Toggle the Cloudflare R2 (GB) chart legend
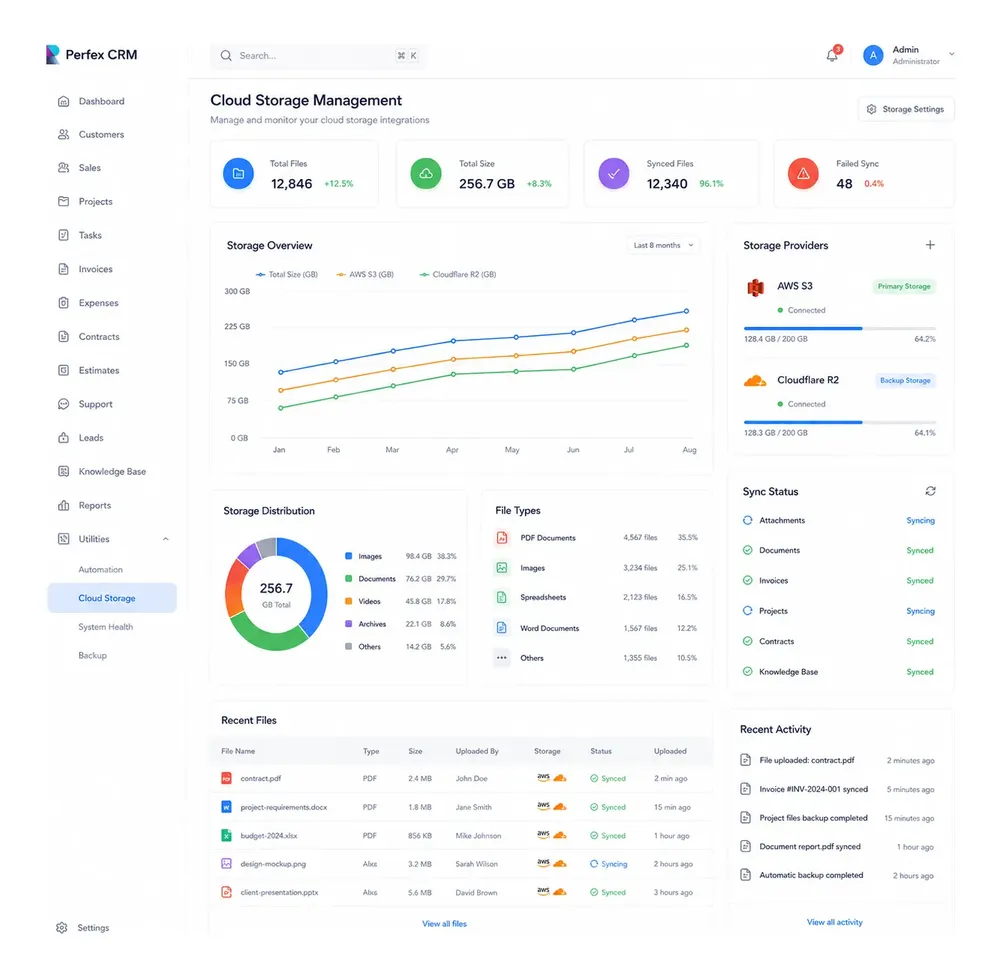The width and height of the screenshot is (1000, 978). click(x=457, y=275)
